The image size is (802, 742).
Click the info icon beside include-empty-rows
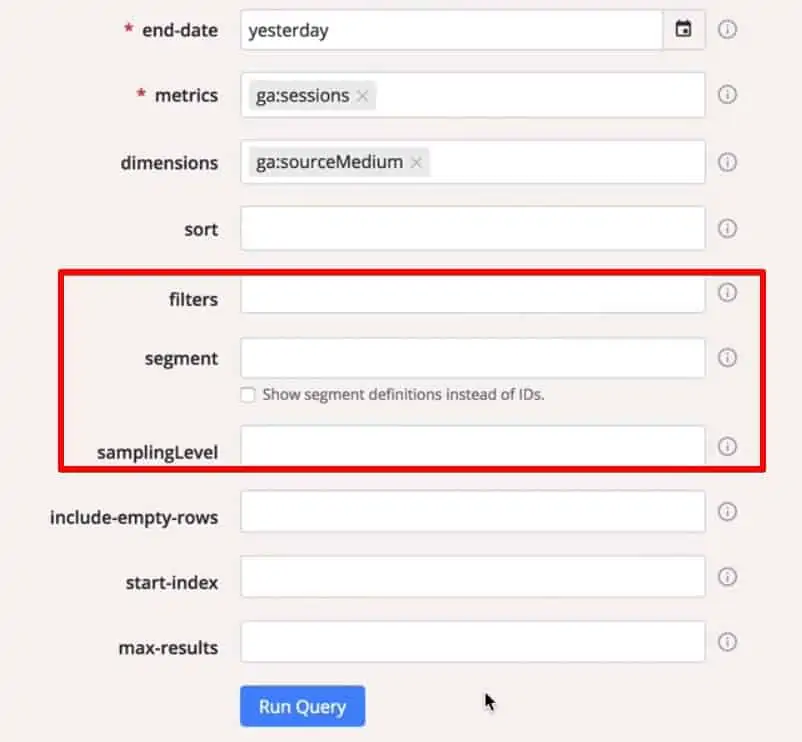[x=728, y=512]
